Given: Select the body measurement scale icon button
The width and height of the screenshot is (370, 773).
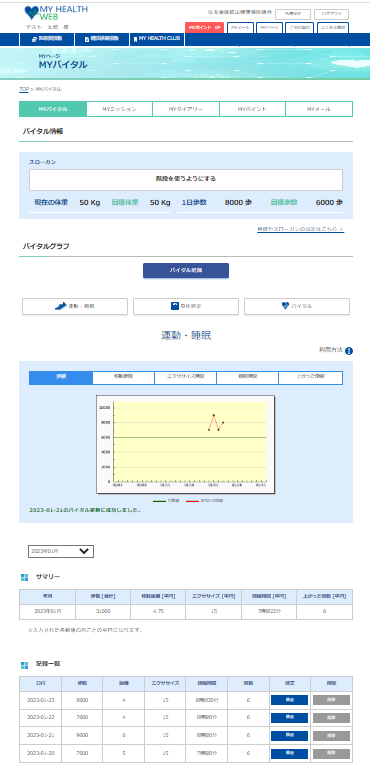Looking at the screenshot, I should click(x=186, y=306).
